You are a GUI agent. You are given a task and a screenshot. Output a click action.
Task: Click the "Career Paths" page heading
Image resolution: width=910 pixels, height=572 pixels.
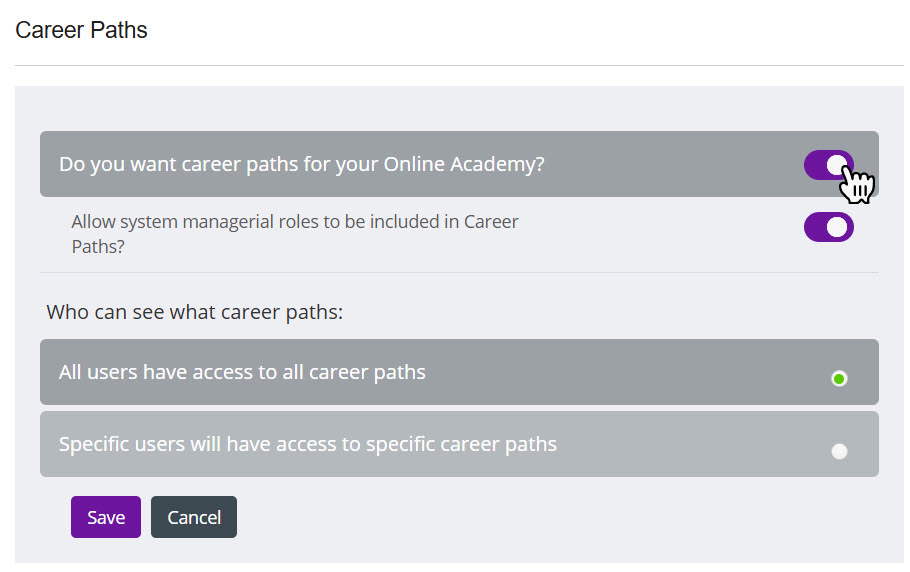tap(82, 31)
